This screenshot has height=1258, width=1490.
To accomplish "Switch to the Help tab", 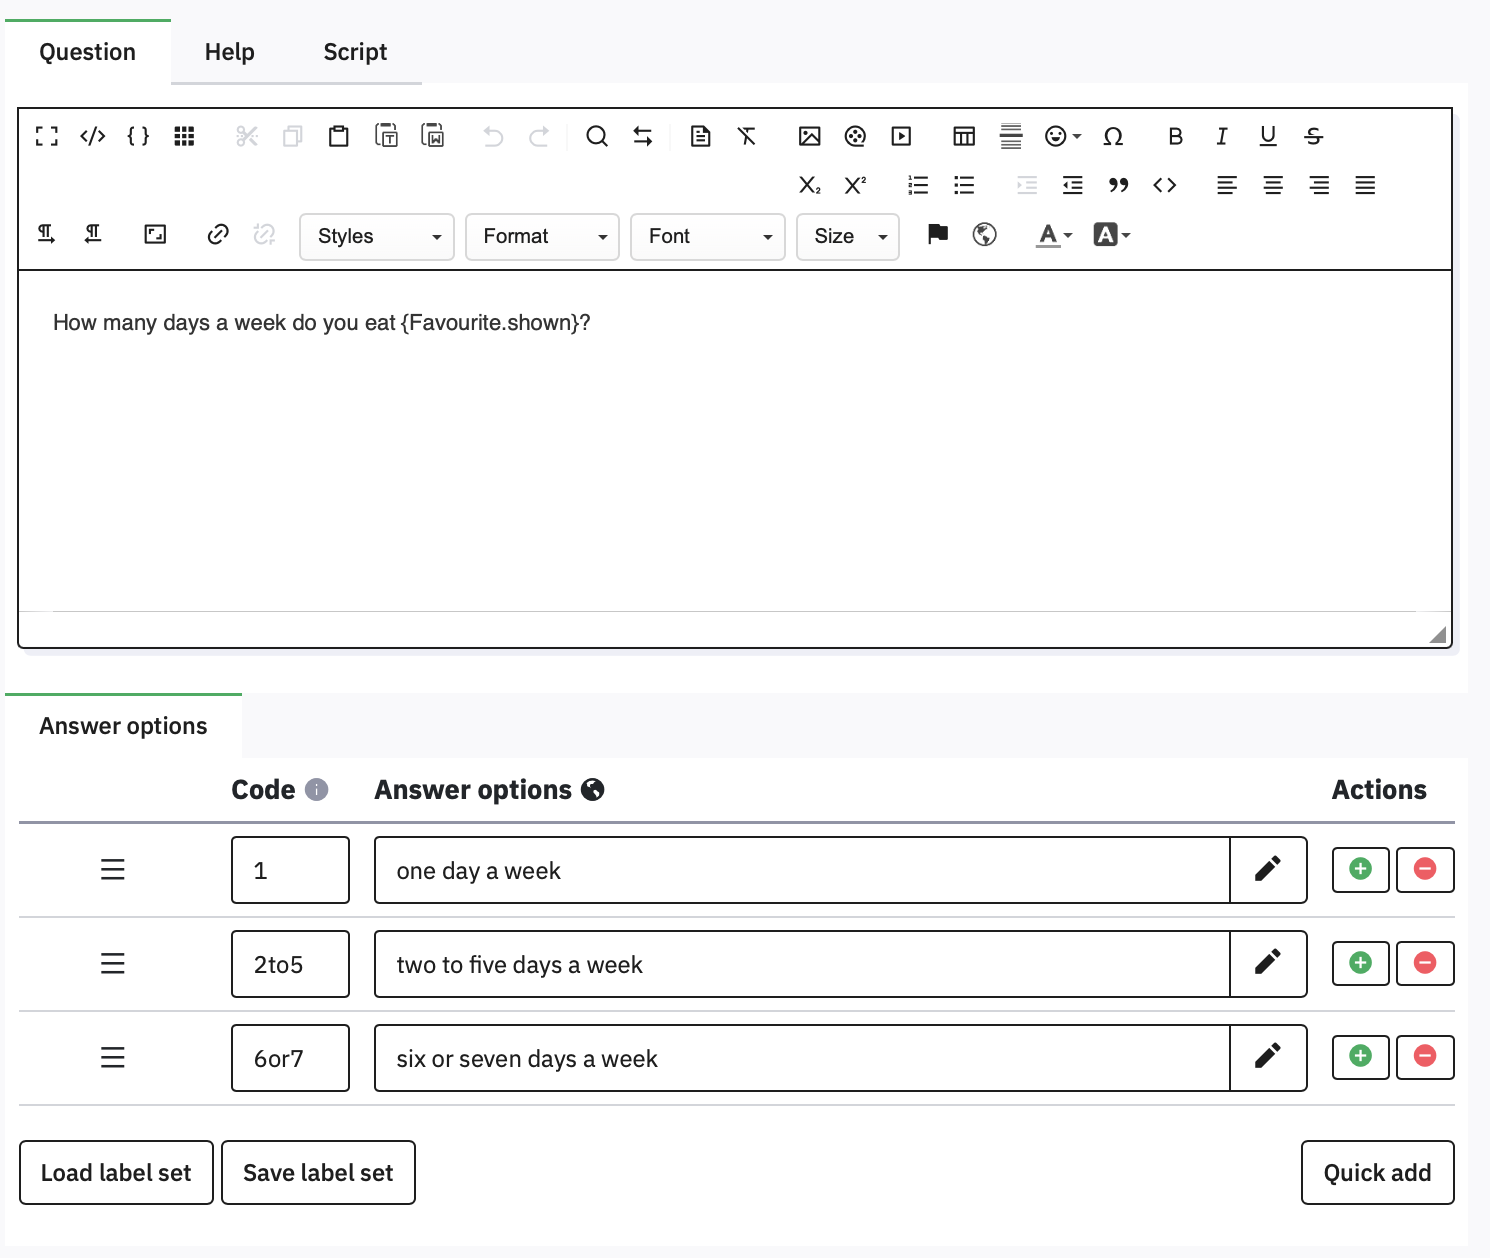I will pos(229,52).
